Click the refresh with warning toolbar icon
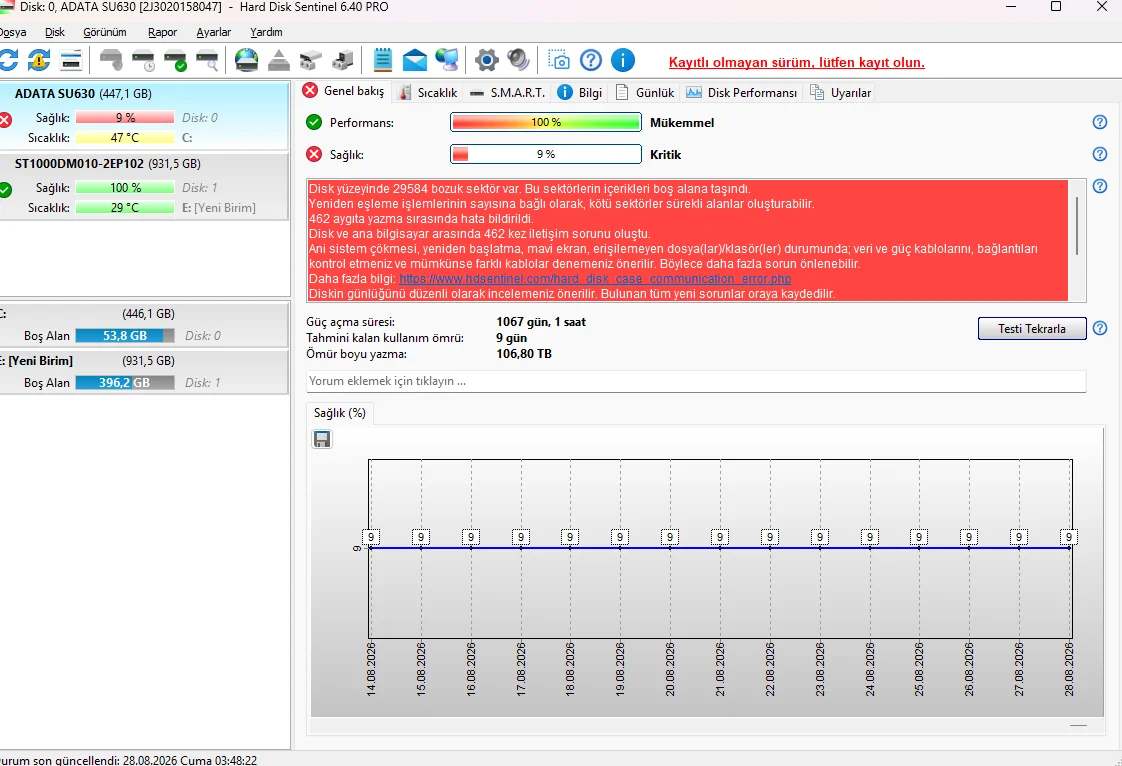The width and height of the screenshot is (1122, 766). [x=39, y=60]
